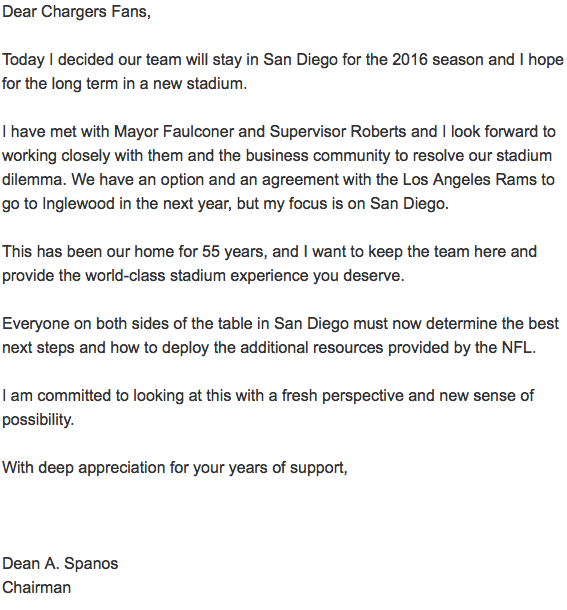
Task: Click the word 'possibility.'
Action: coord(38,420)
